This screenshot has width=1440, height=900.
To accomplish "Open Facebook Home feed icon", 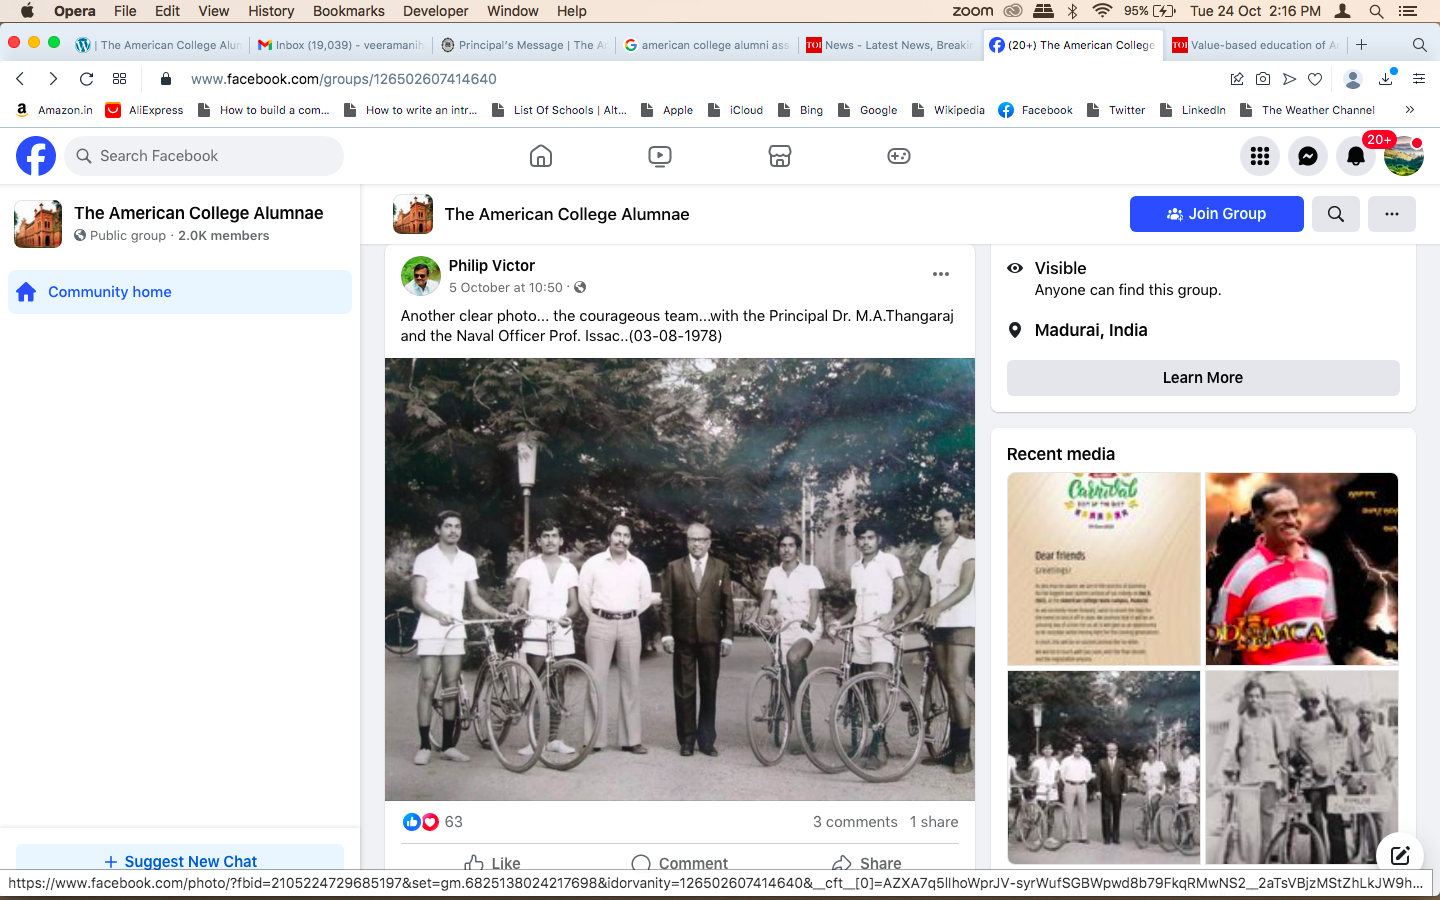I will click(x=540, y=156).
